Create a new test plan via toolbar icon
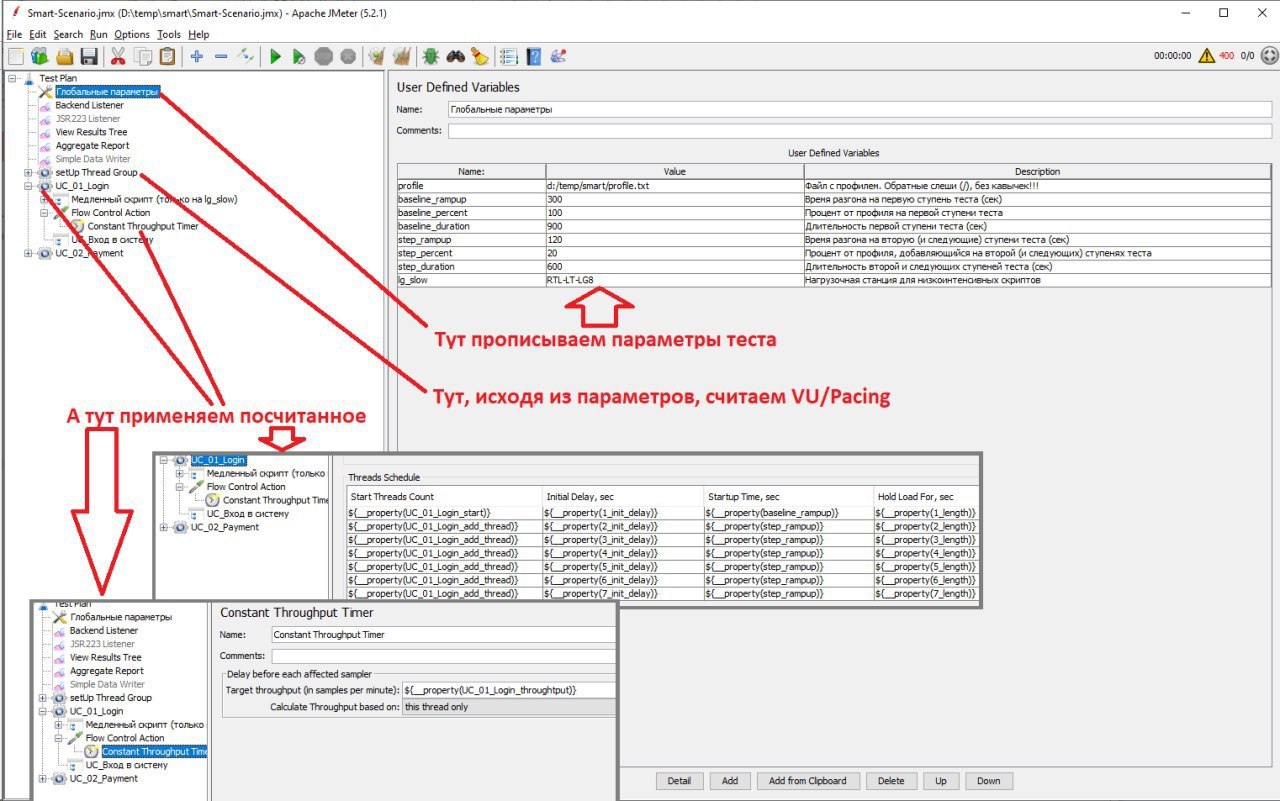Screen dimensions: 1280x801 16,56
